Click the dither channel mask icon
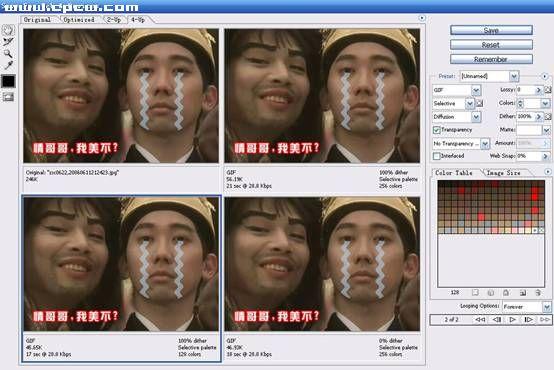This screenshot has width=554, height=370. click(548, 116)
